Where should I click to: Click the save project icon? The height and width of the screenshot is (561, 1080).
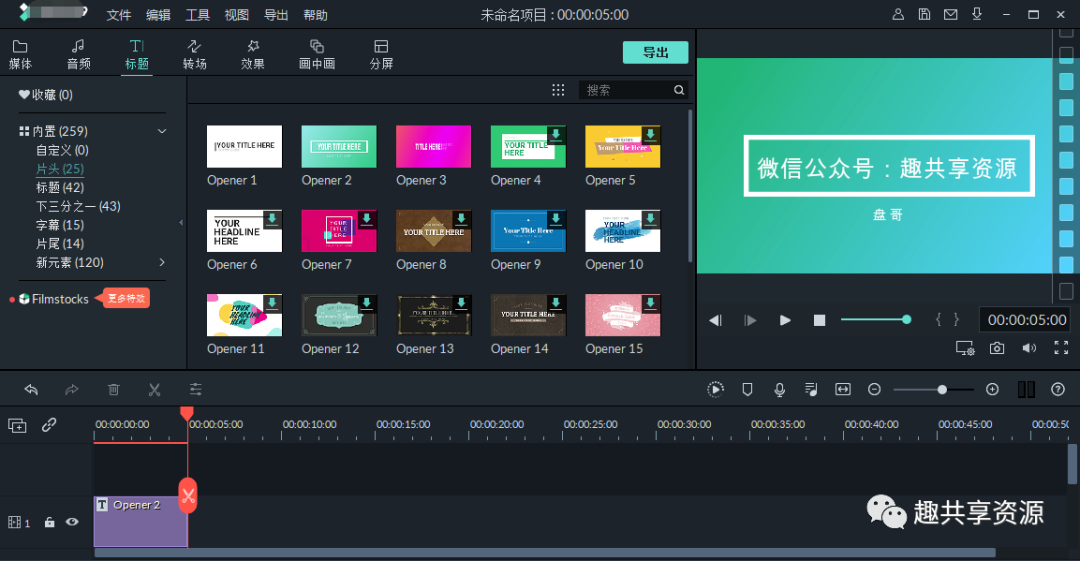924,14
